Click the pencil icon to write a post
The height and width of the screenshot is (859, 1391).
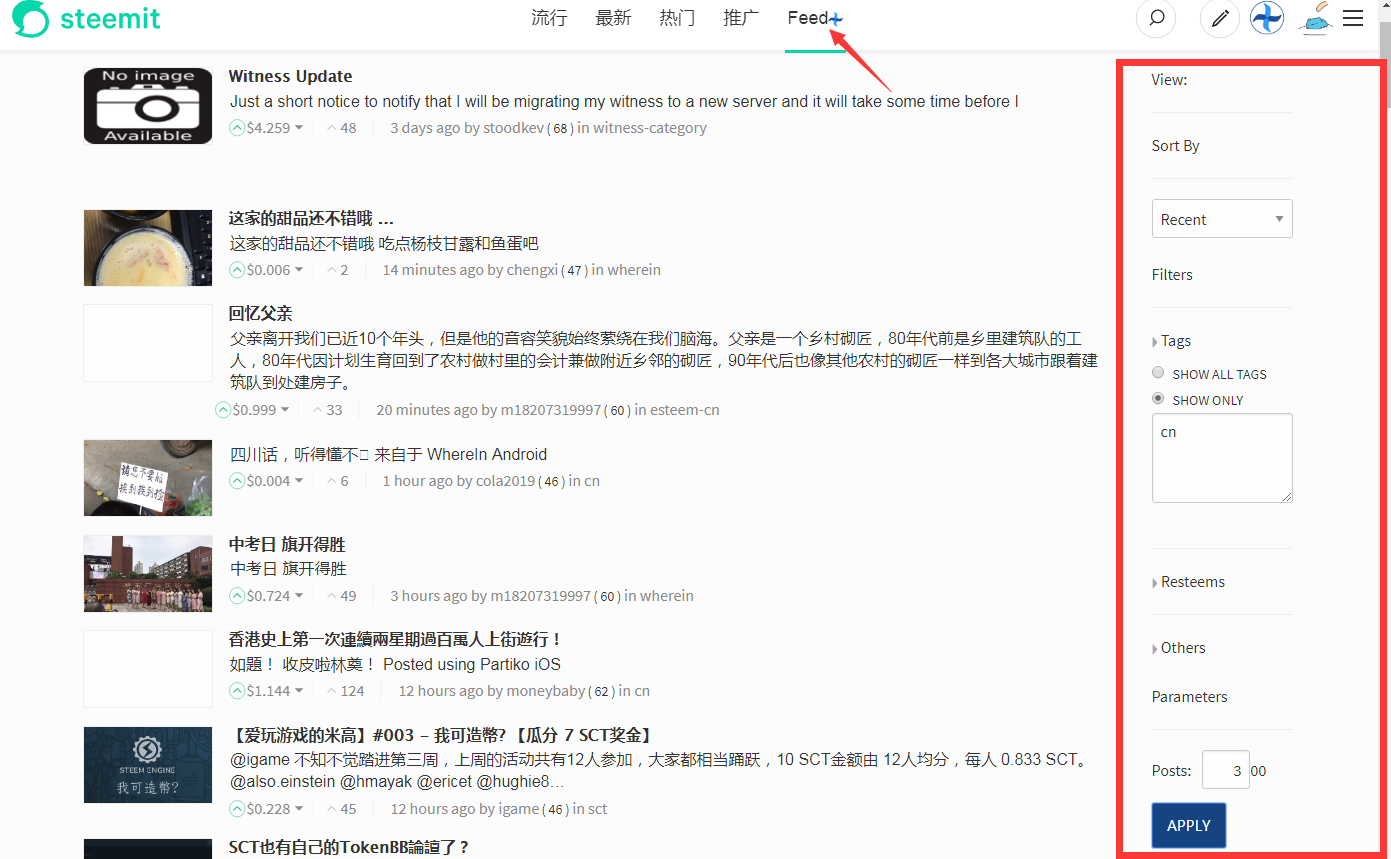pyautogui.click(x=1220, y=18)
